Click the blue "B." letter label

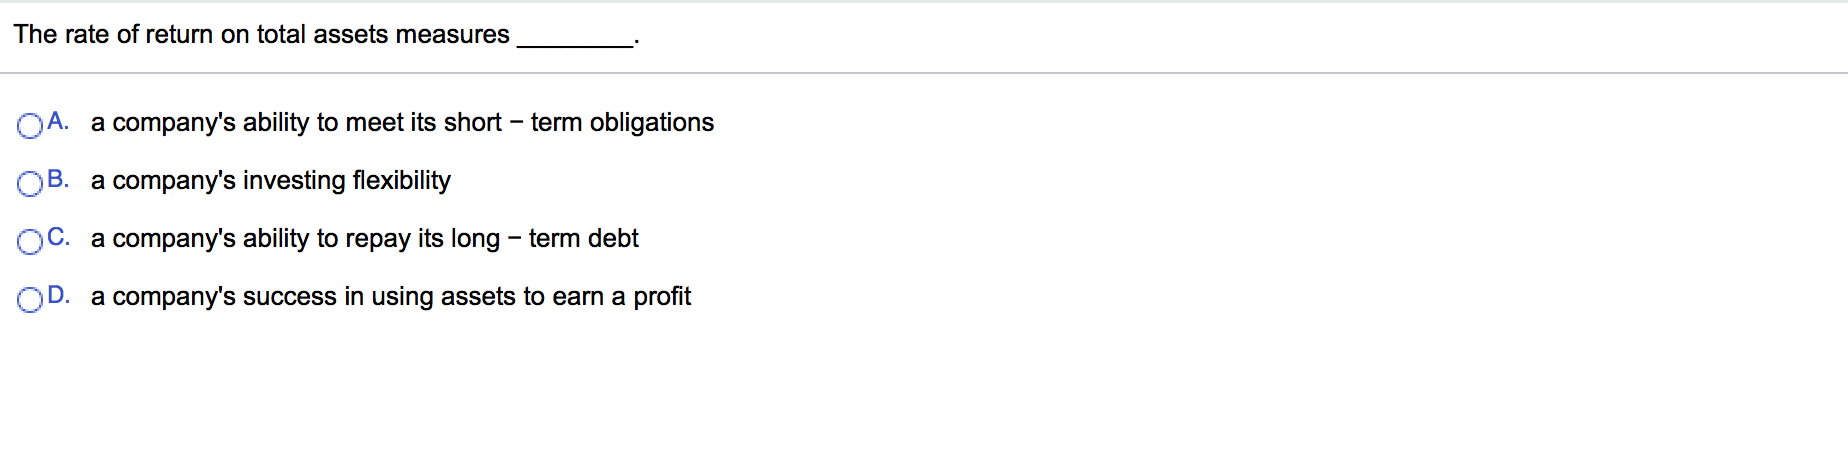coord(58,179)
